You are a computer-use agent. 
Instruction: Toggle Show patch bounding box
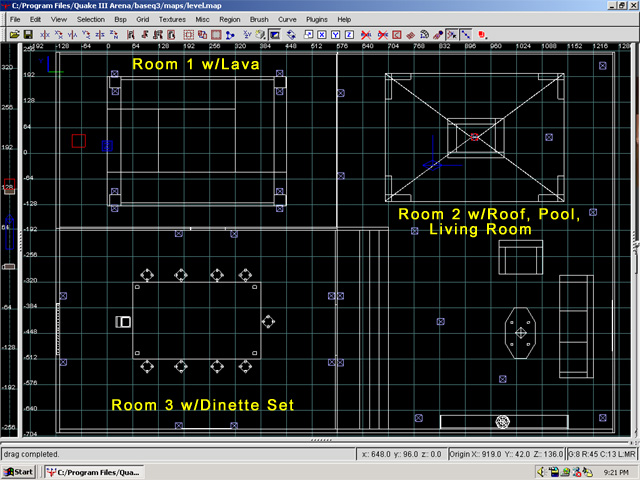[x=396, y=35]
